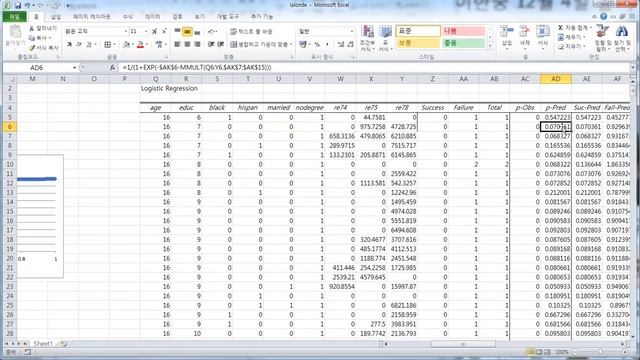The width and height of the screenshot is (640, 360).
Task: Open Format as Table menu
Action: tap(385, 38)
